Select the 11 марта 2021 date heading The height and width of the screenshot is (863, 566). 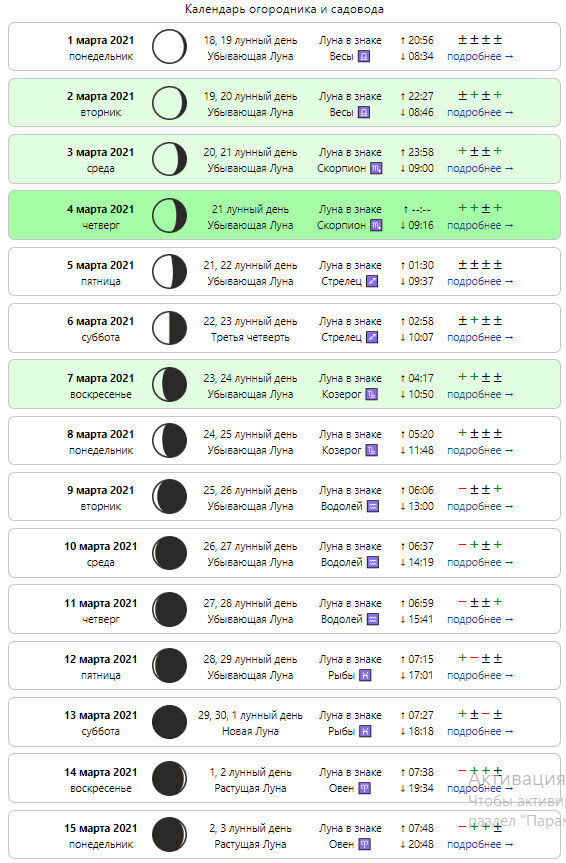point(101,603)
